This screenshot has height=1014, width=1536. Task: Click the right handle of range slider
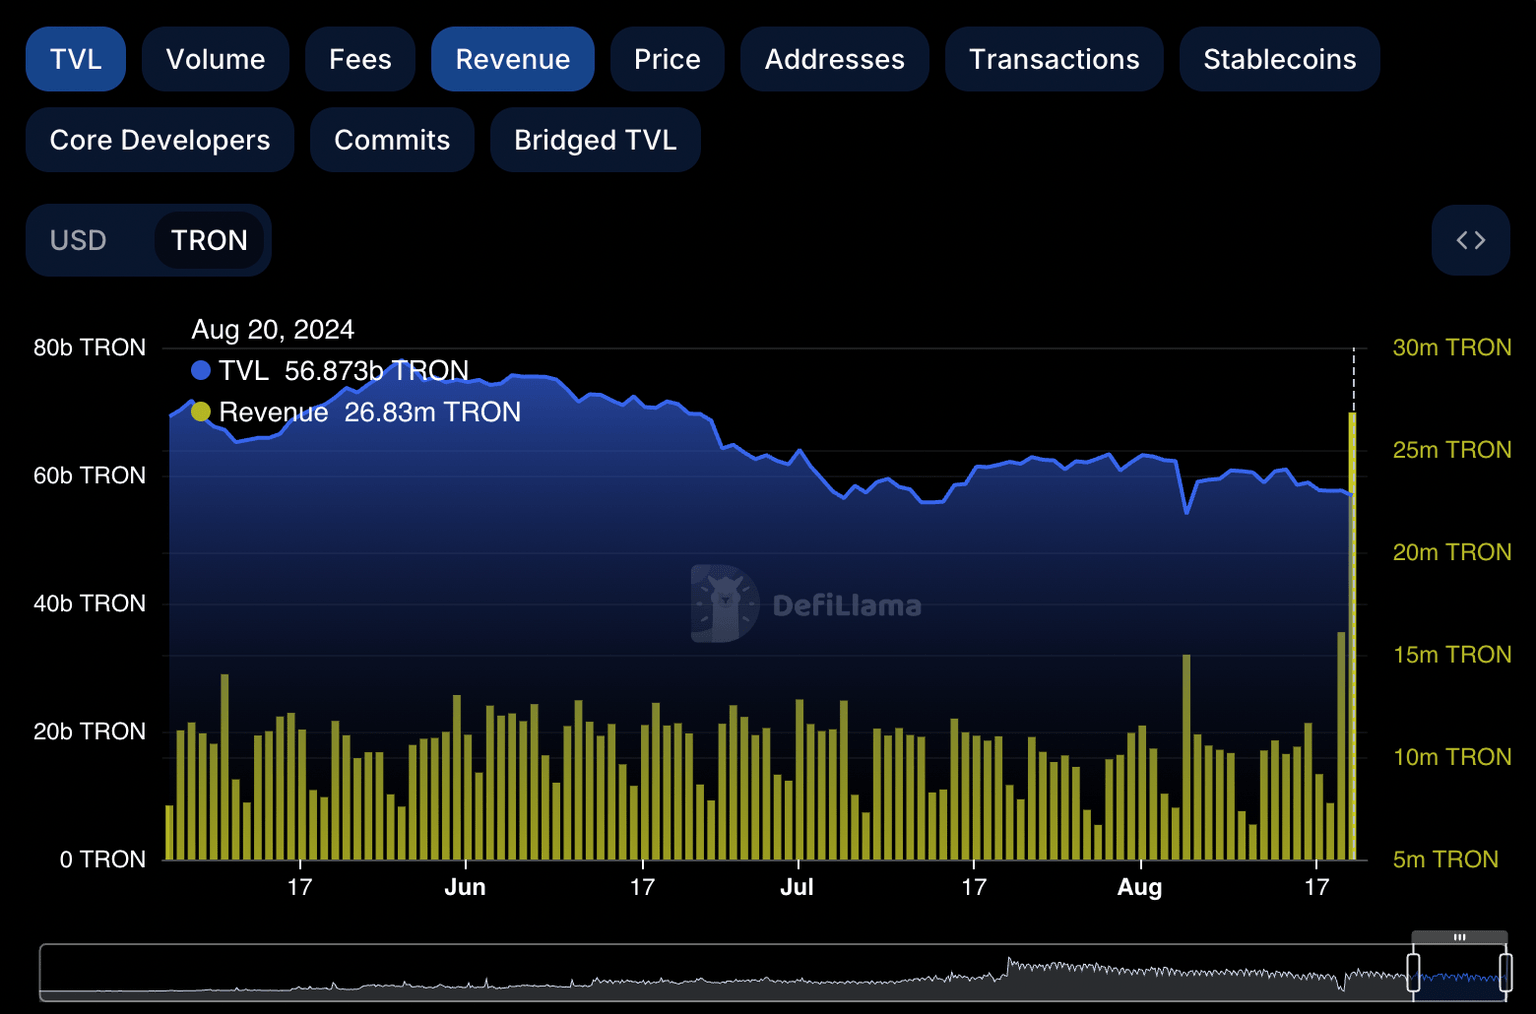[1505, 972]
